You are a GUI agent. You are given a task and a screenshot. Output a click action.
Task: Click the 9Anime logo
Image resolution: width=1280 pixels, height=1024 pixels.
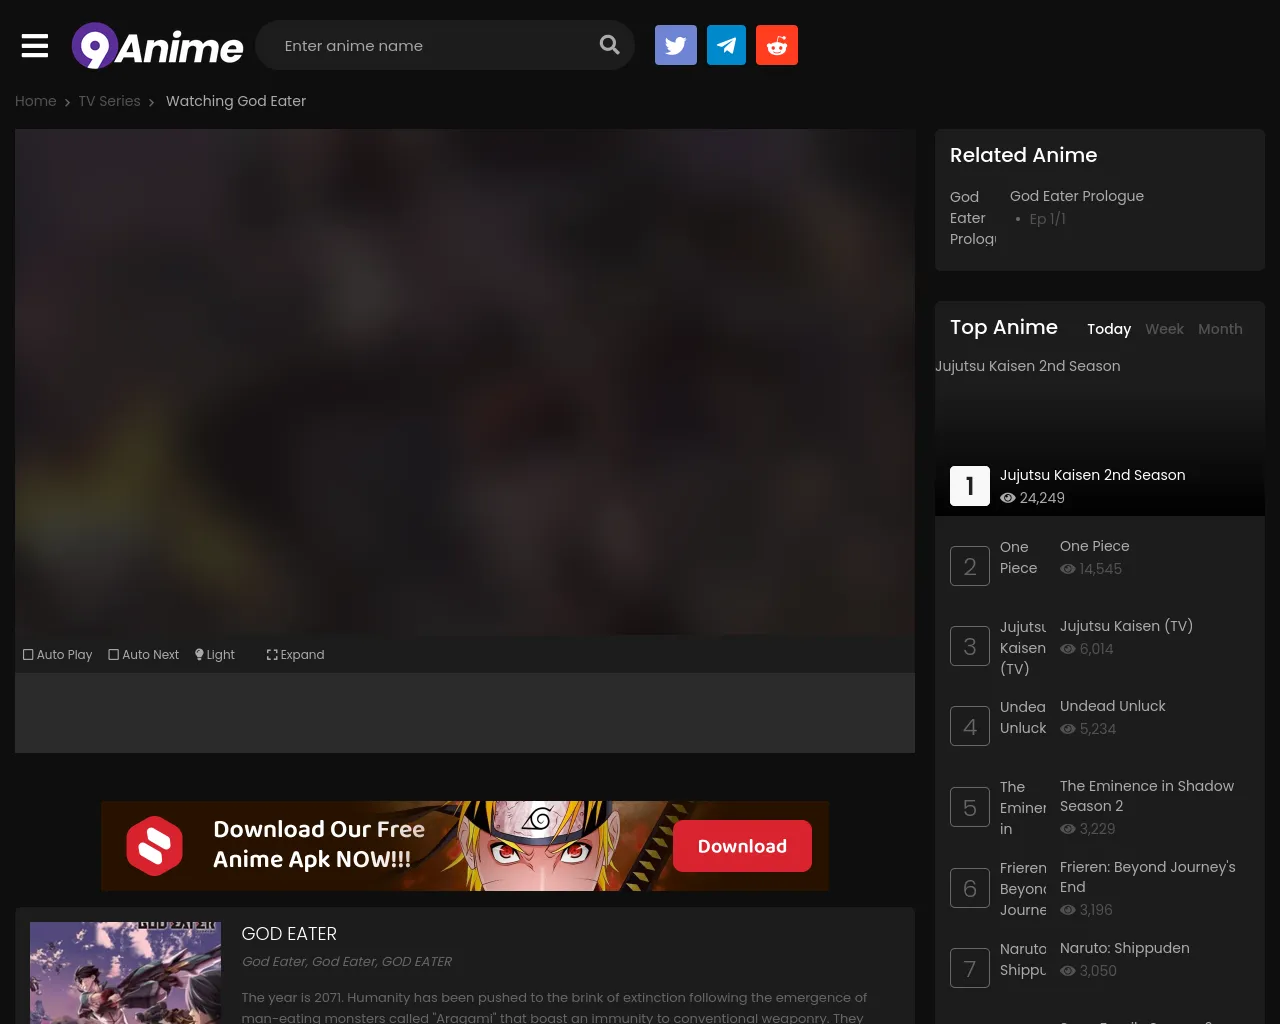click(x=157, y=46)
